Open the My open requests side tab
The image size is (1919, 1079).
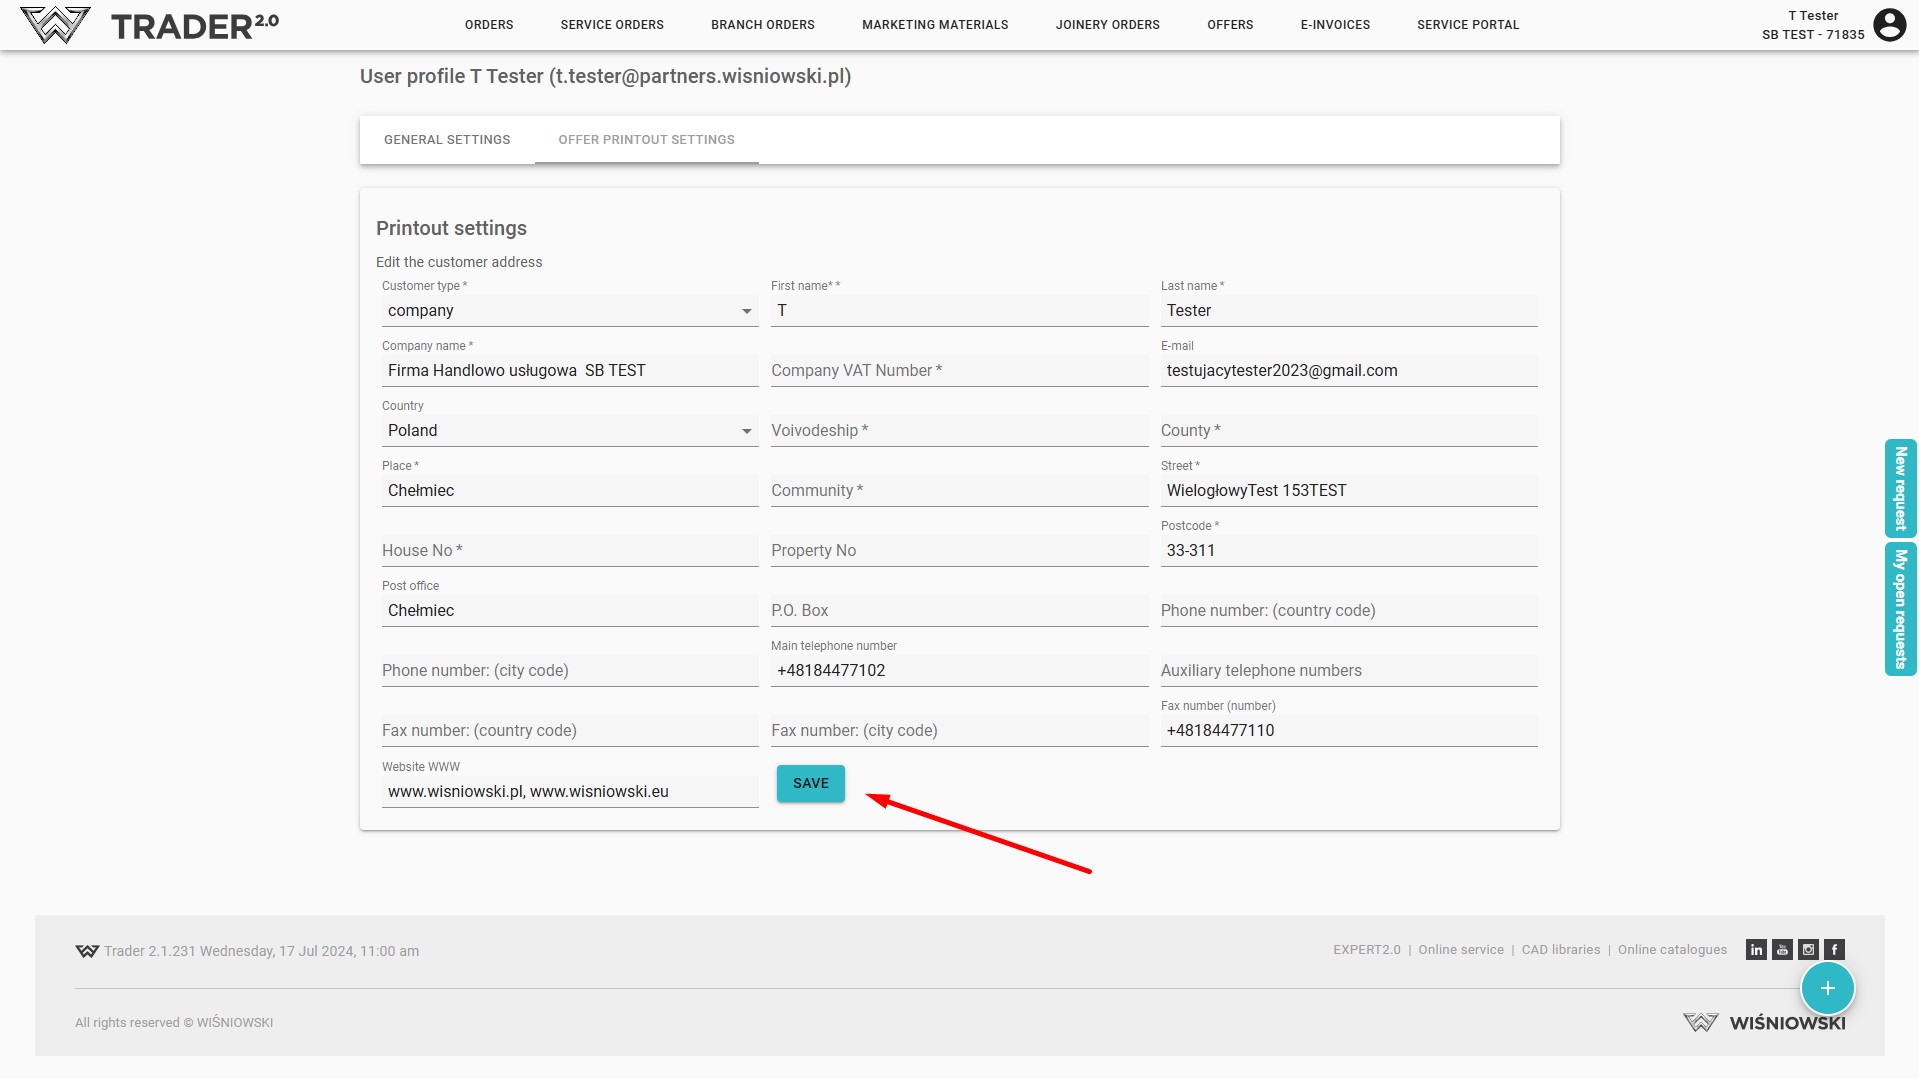[x=1900, y=609]
